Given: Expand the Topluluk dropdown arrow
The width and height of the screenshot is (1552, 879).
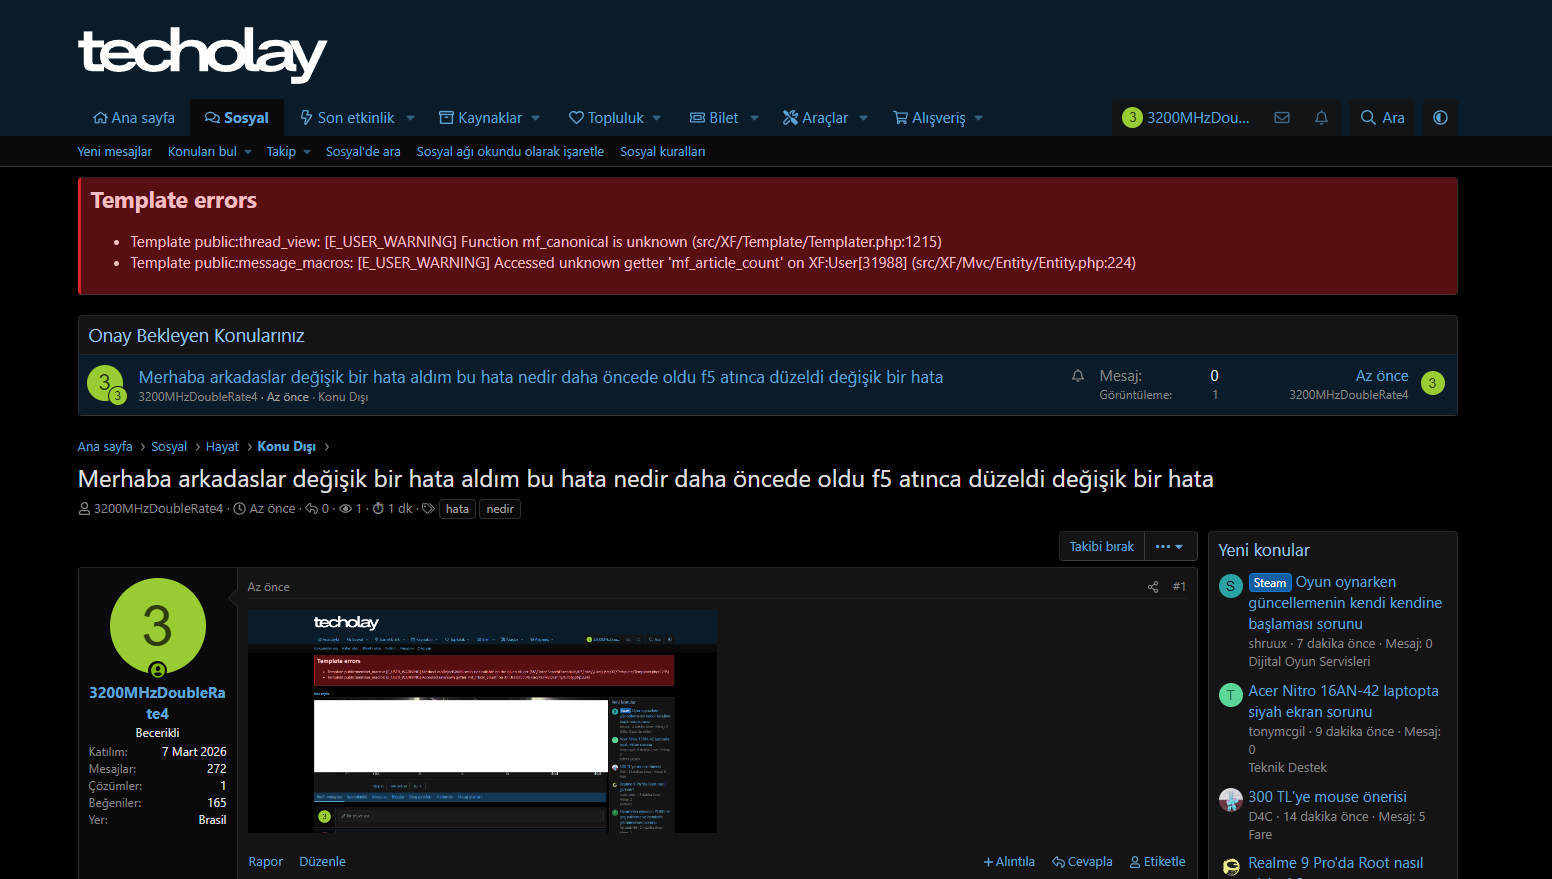Looking at the screenshot, I should 657,118.
